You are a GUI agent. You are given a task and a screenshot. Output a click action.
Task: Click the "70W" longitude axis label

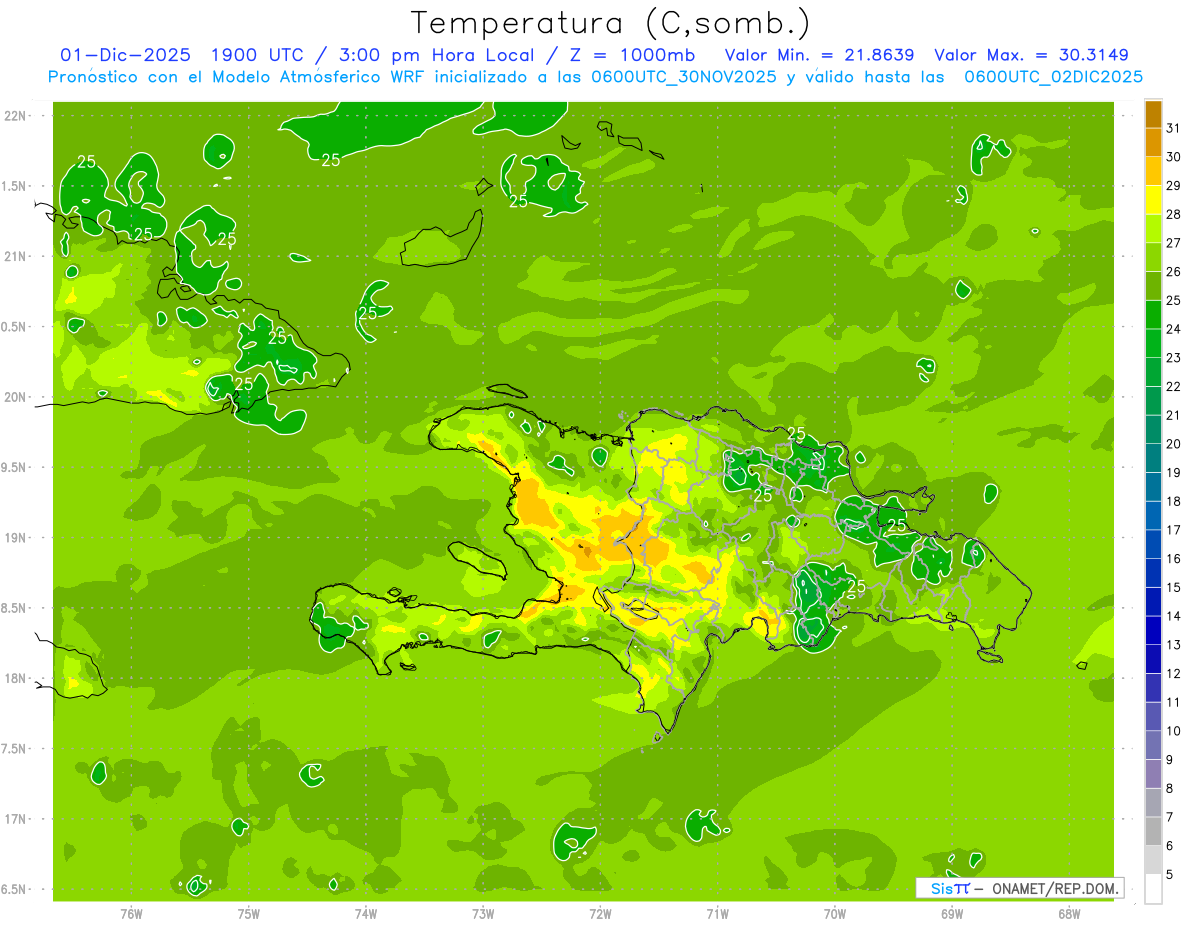pos(835,914)
